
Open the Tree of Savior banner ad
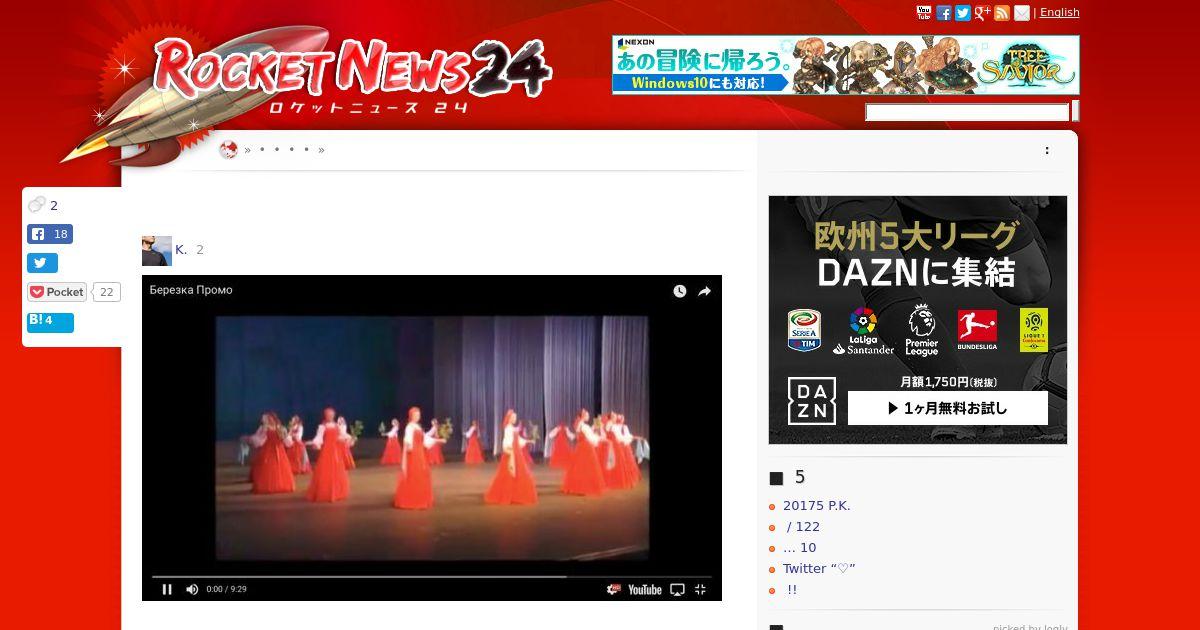tap(846, 65)
